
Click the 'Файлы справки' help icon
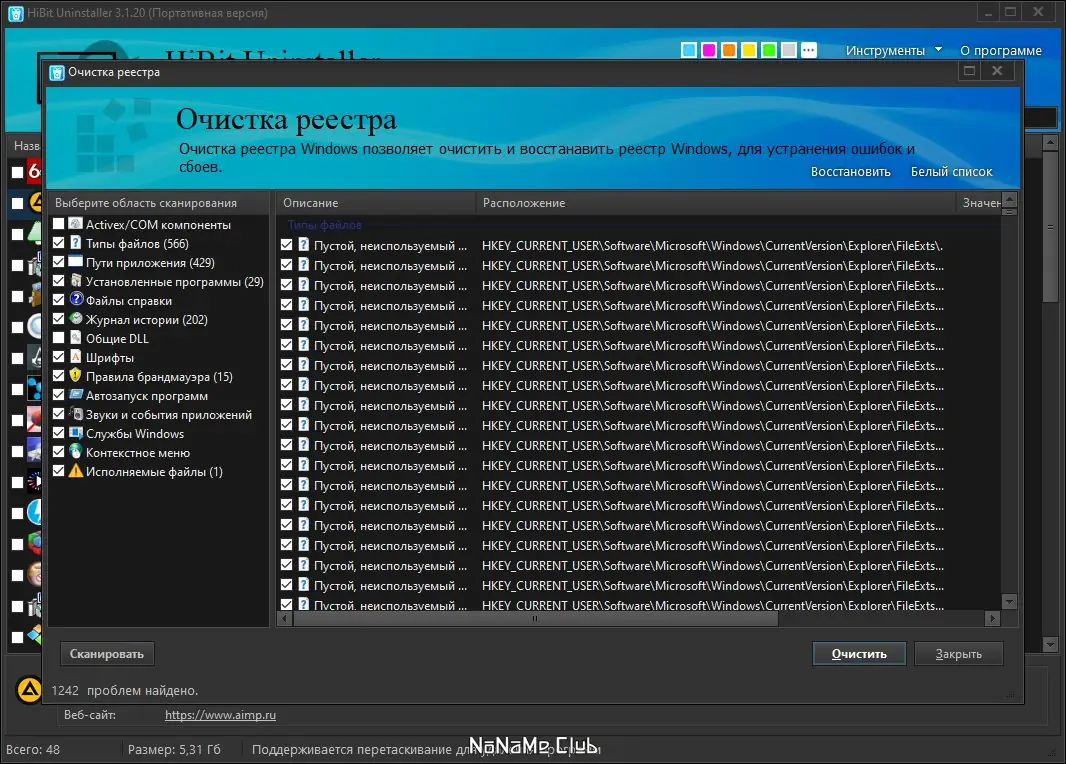[75, 300]
